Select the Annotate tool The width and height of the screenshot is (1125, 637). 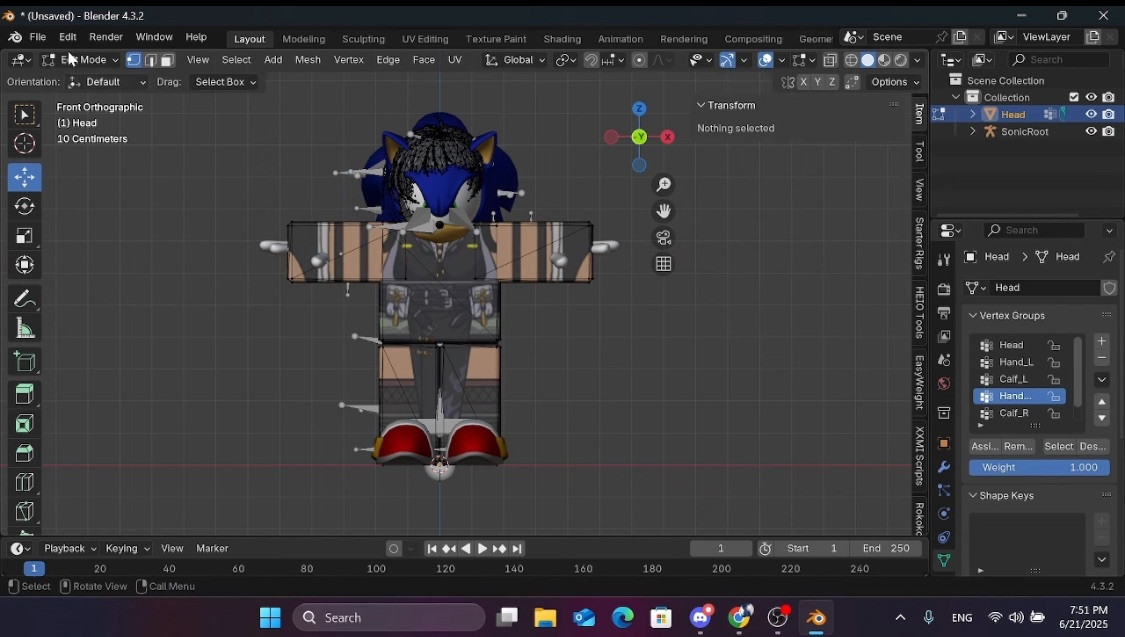click(x=25, y=295)
